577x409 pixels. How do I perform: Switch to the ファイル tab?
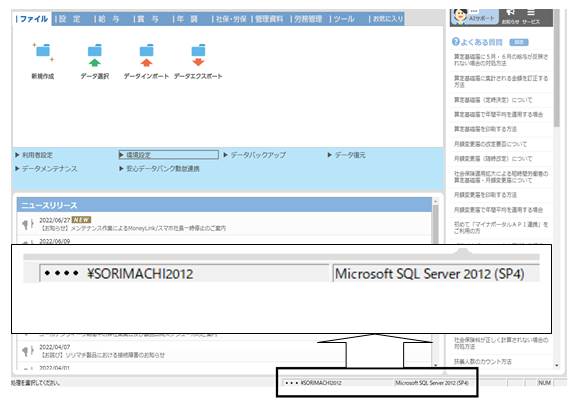coord(32,19)
